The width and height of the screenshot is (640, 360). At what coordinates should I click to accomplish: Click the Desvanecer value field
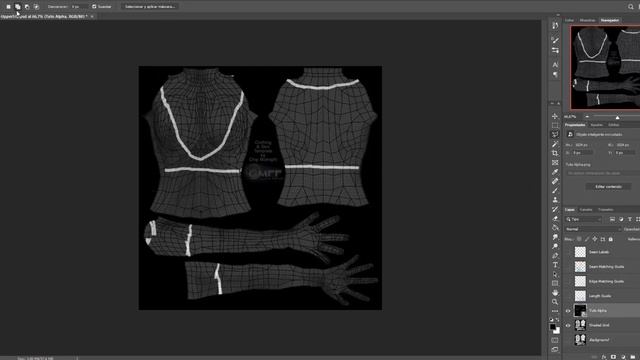pos(79,7)
